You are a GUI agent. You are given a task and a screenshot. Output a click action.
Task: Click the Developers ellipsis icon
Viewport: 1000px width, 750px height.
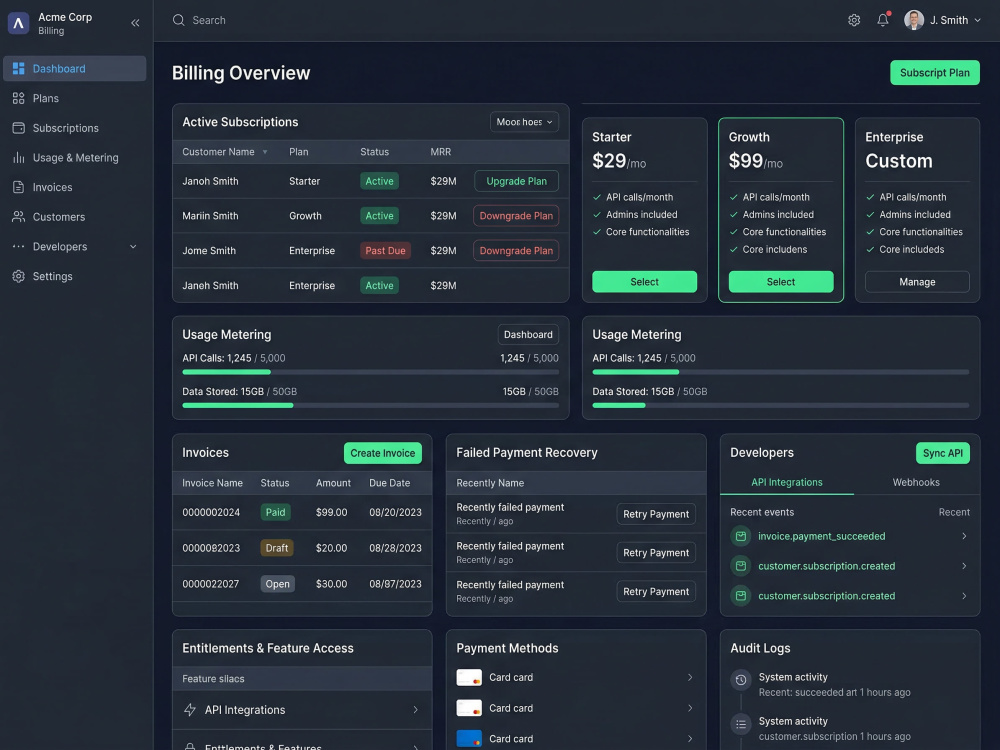click(x=18, y=246)
